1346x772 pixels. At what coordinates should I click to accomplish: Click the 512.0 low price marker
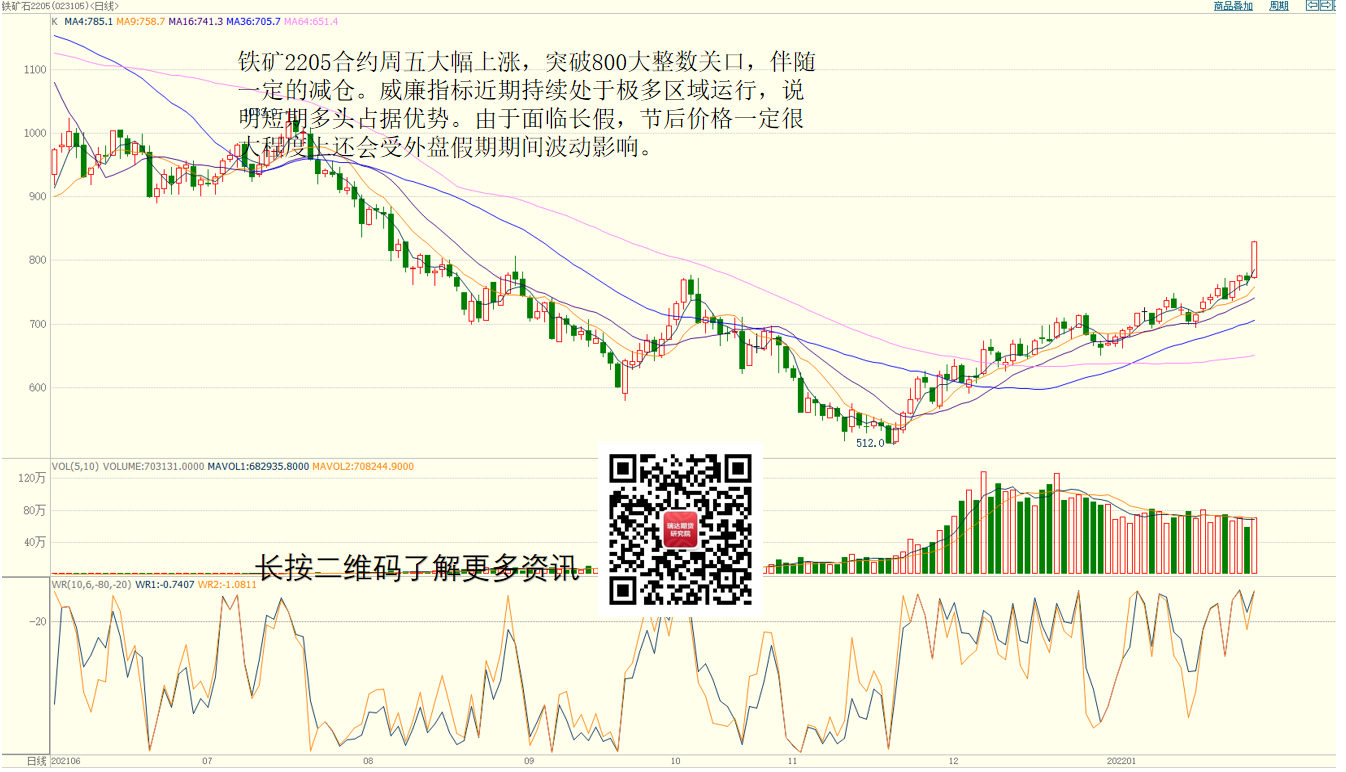pos(870,443)
